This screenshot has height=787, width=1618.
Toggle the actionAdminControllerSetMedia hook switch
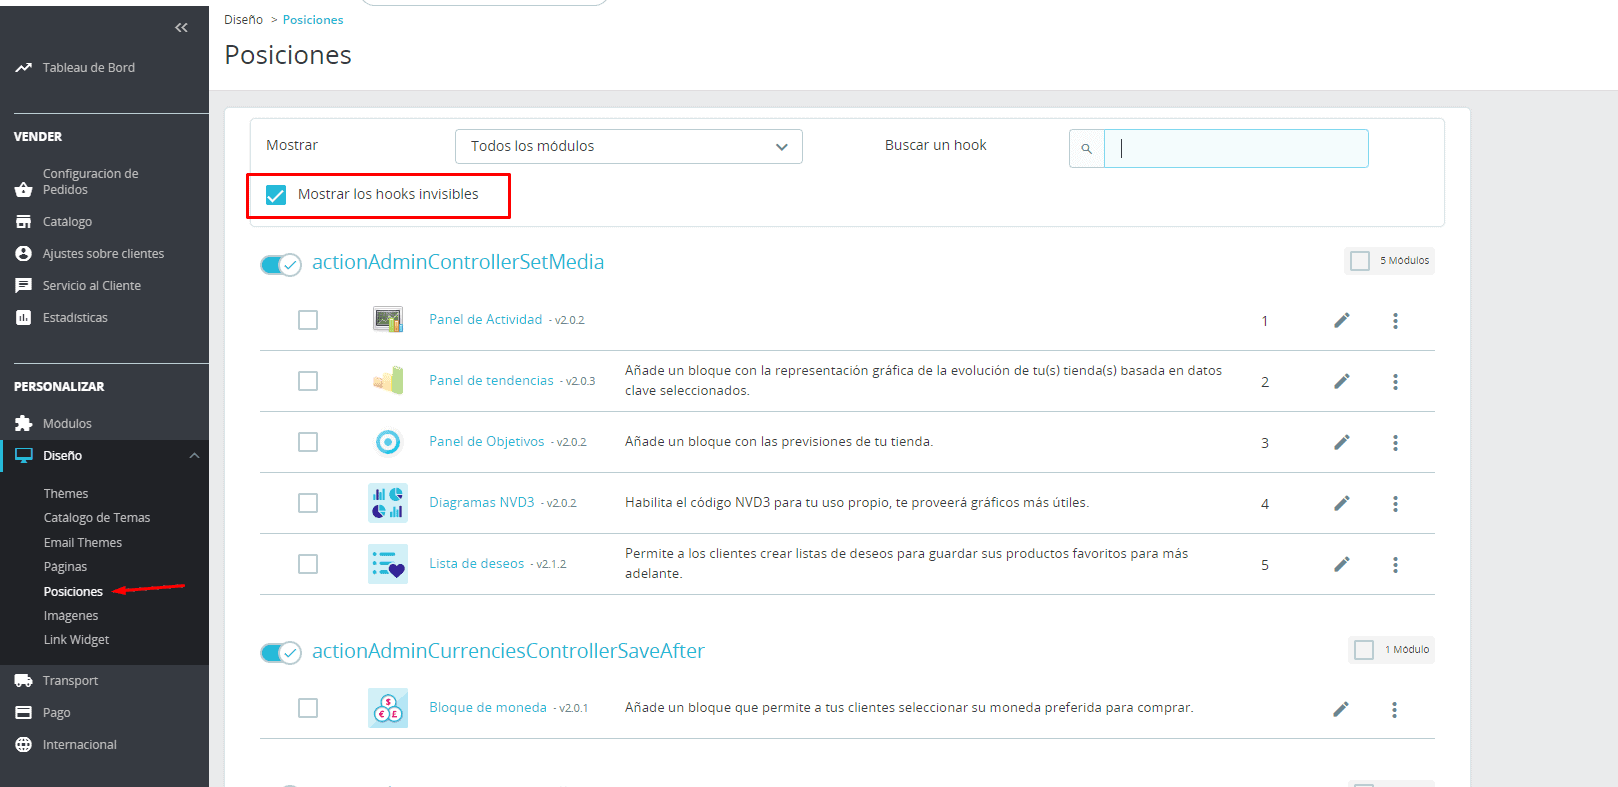[280, 264]
